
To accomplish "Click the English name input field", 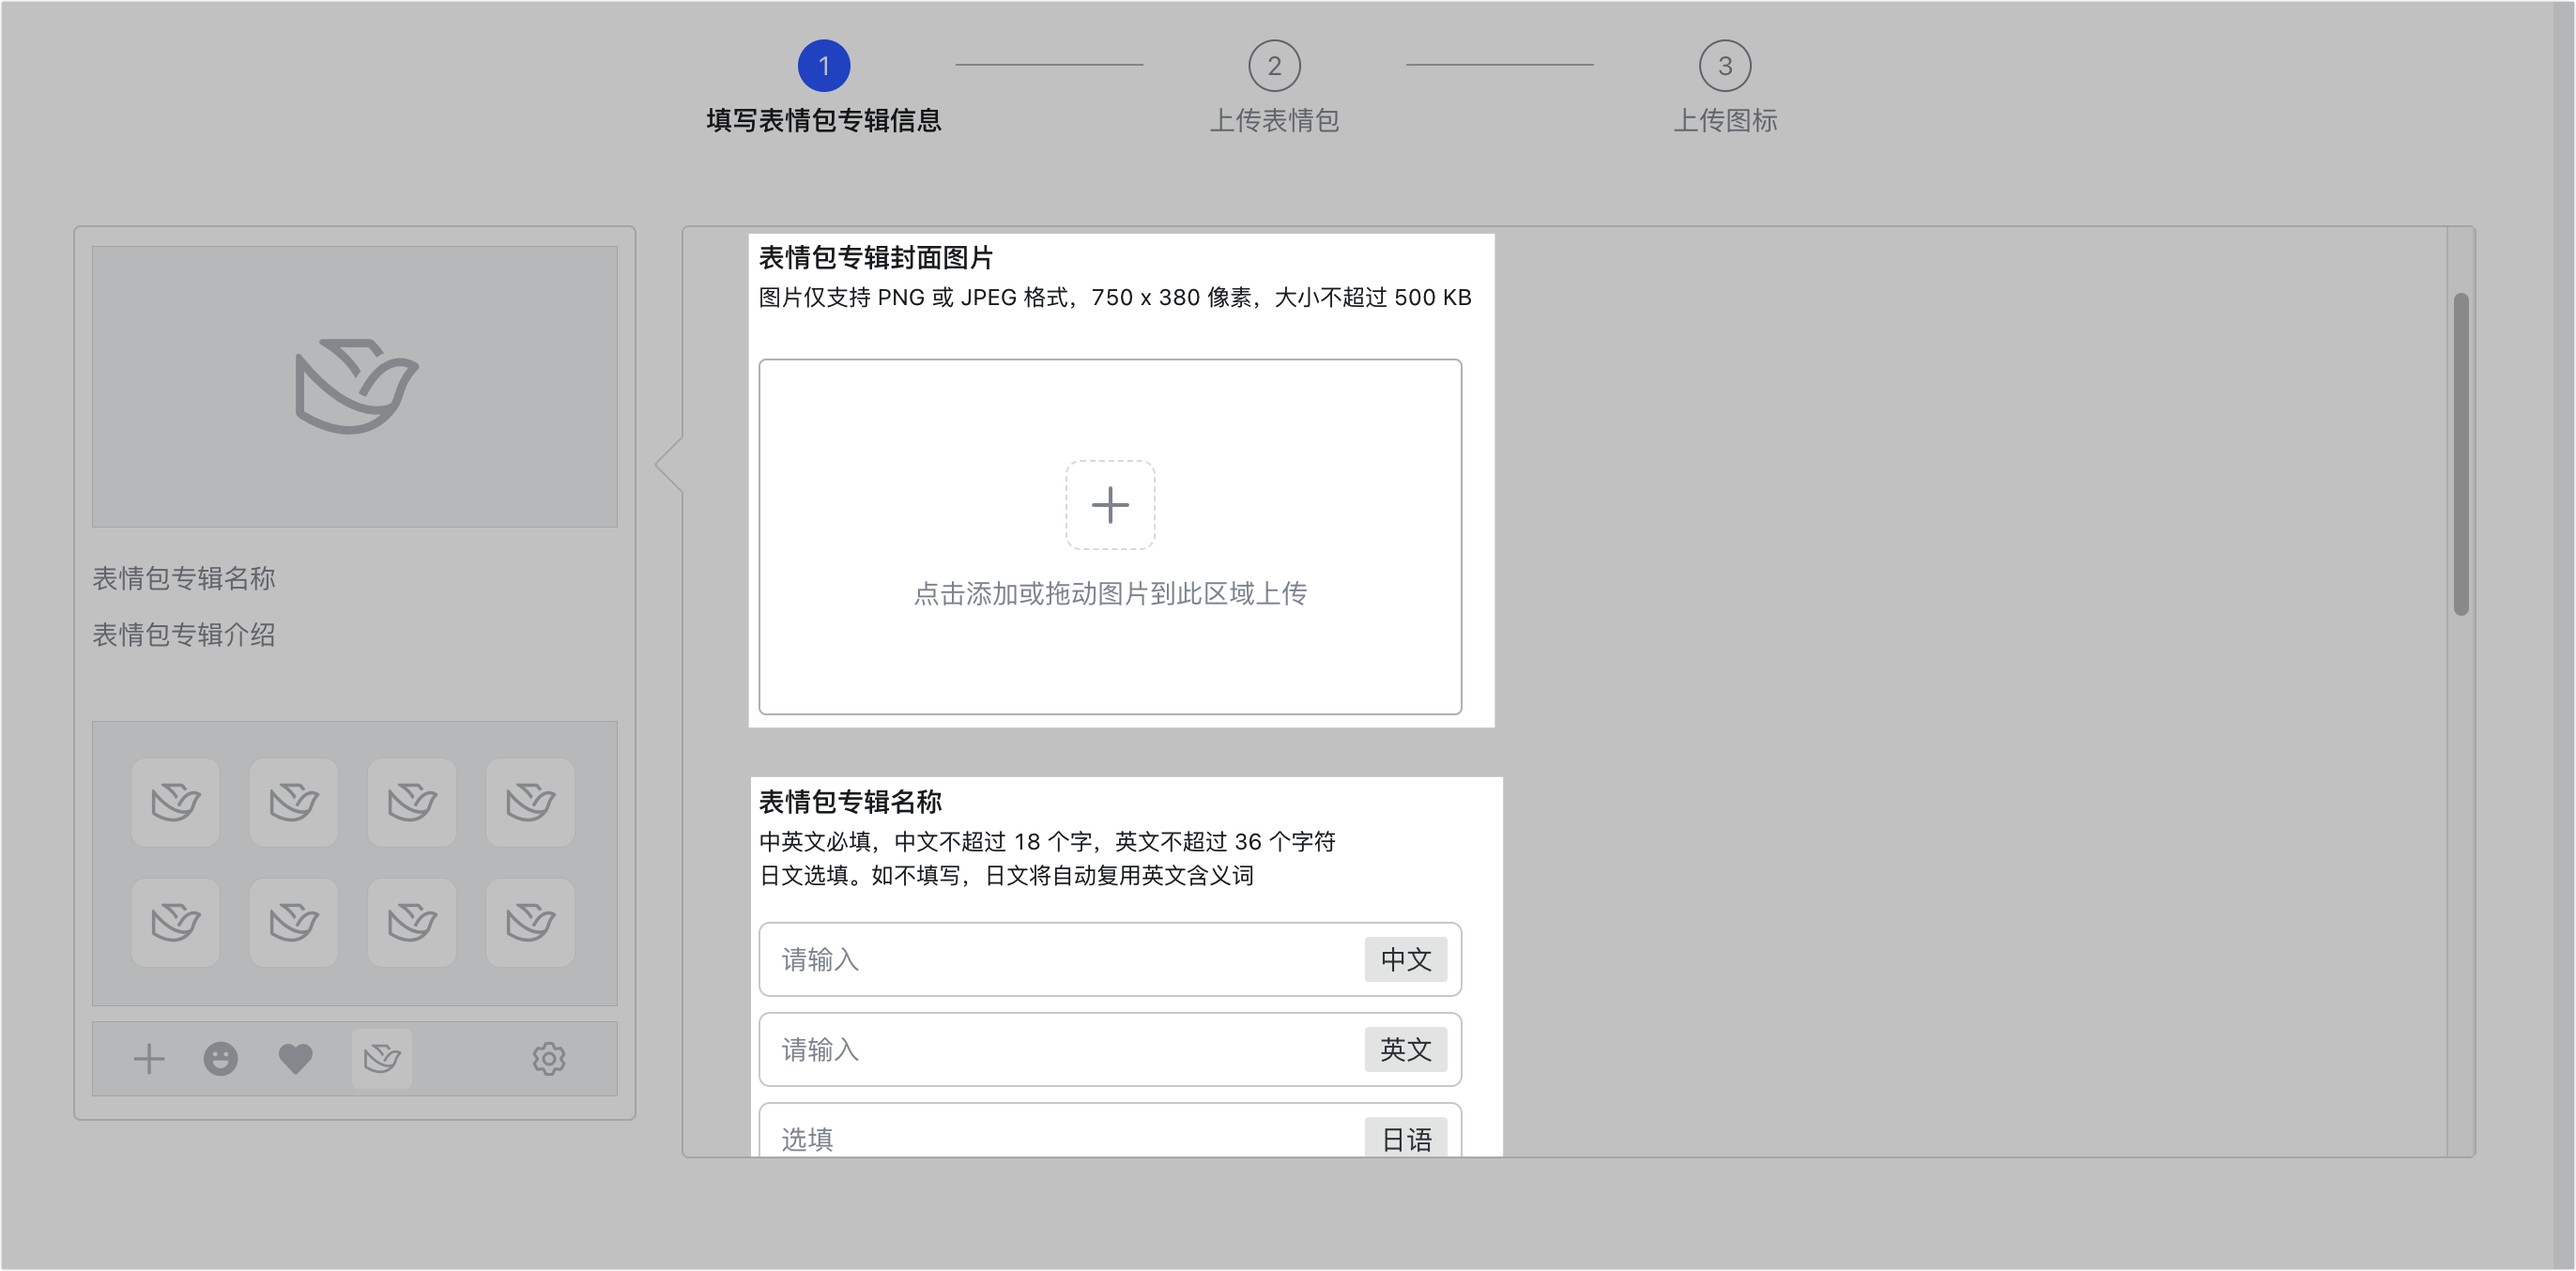I will point(1000,1049).
